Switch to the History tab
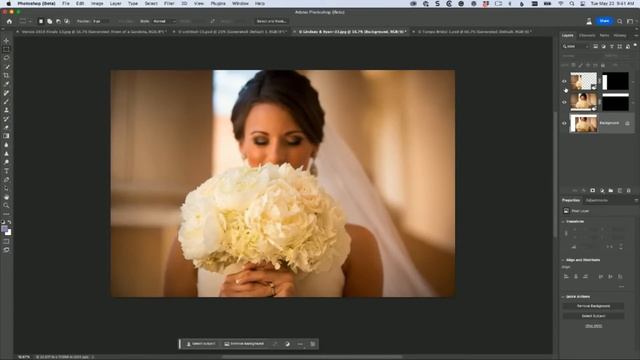This screenshot has width=640, height=360. (x=620, y=36)
